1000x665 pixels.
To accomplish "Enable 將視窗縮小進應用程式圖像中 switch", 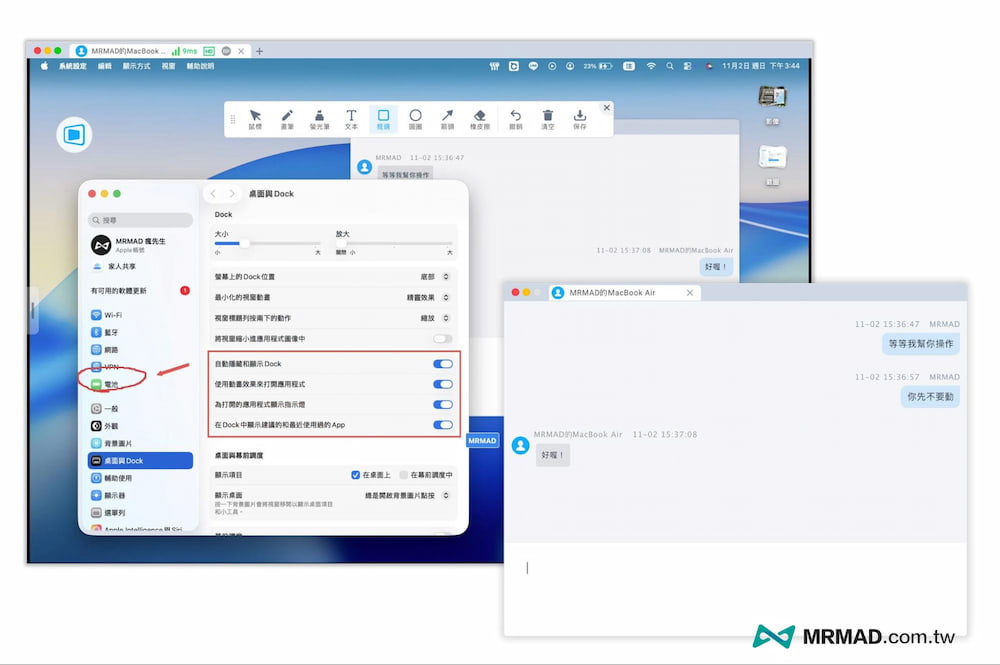I will [x=442, y=339].
